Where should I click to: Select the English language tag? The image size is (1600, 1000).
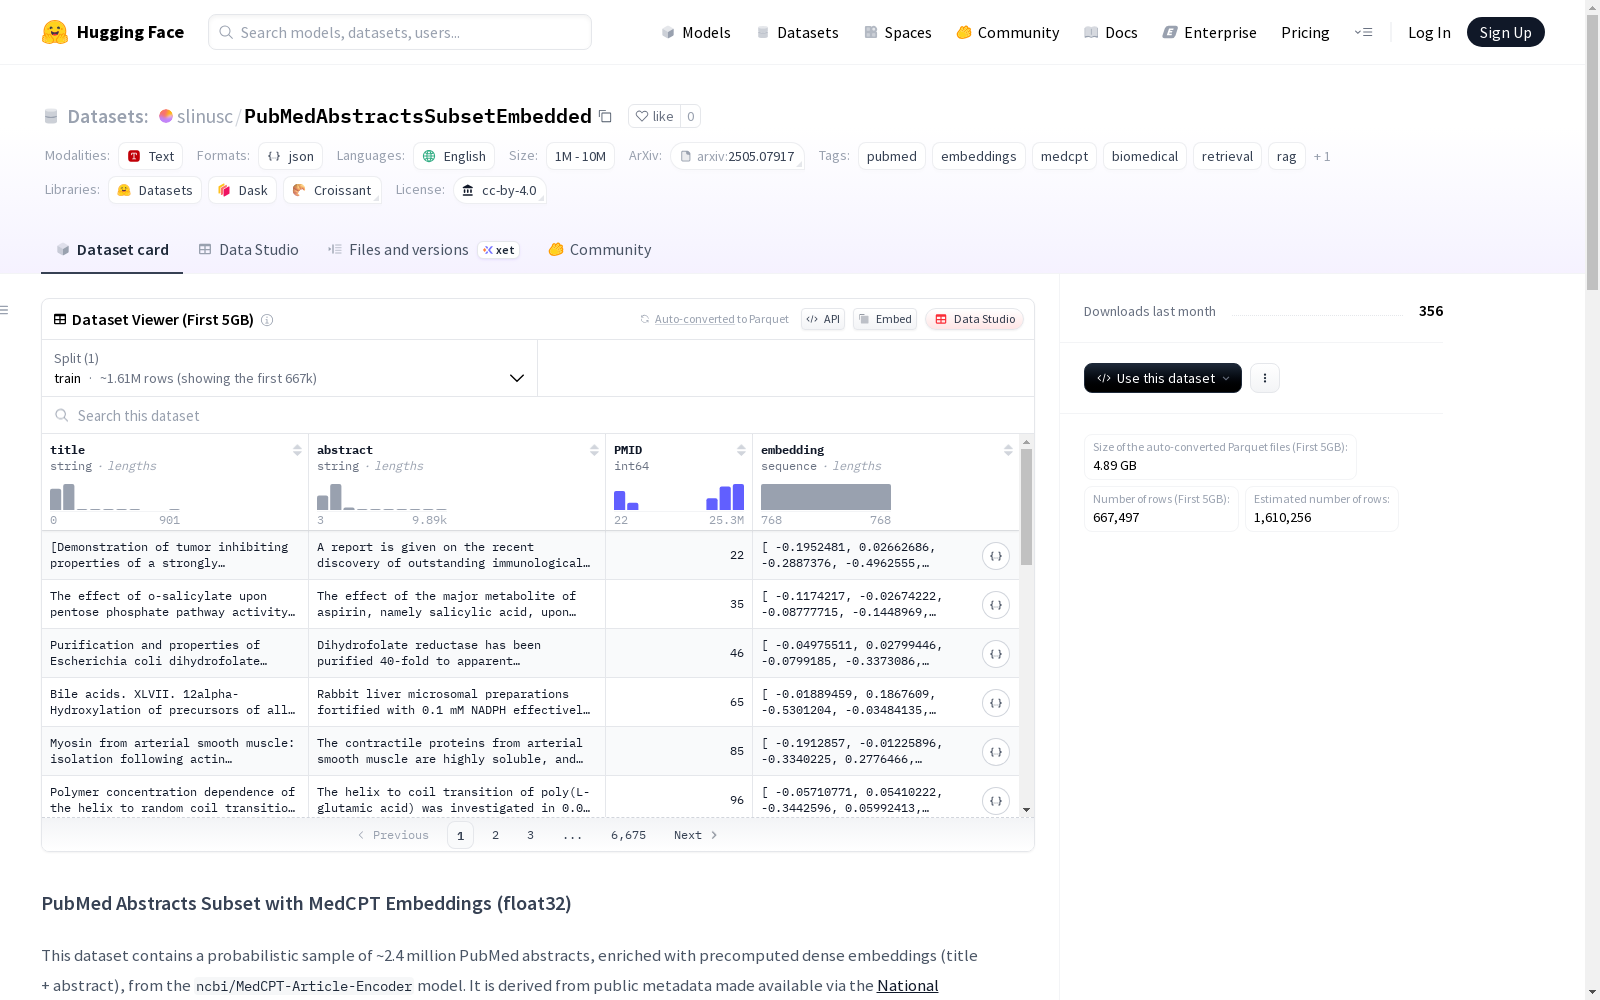[454, 156]
